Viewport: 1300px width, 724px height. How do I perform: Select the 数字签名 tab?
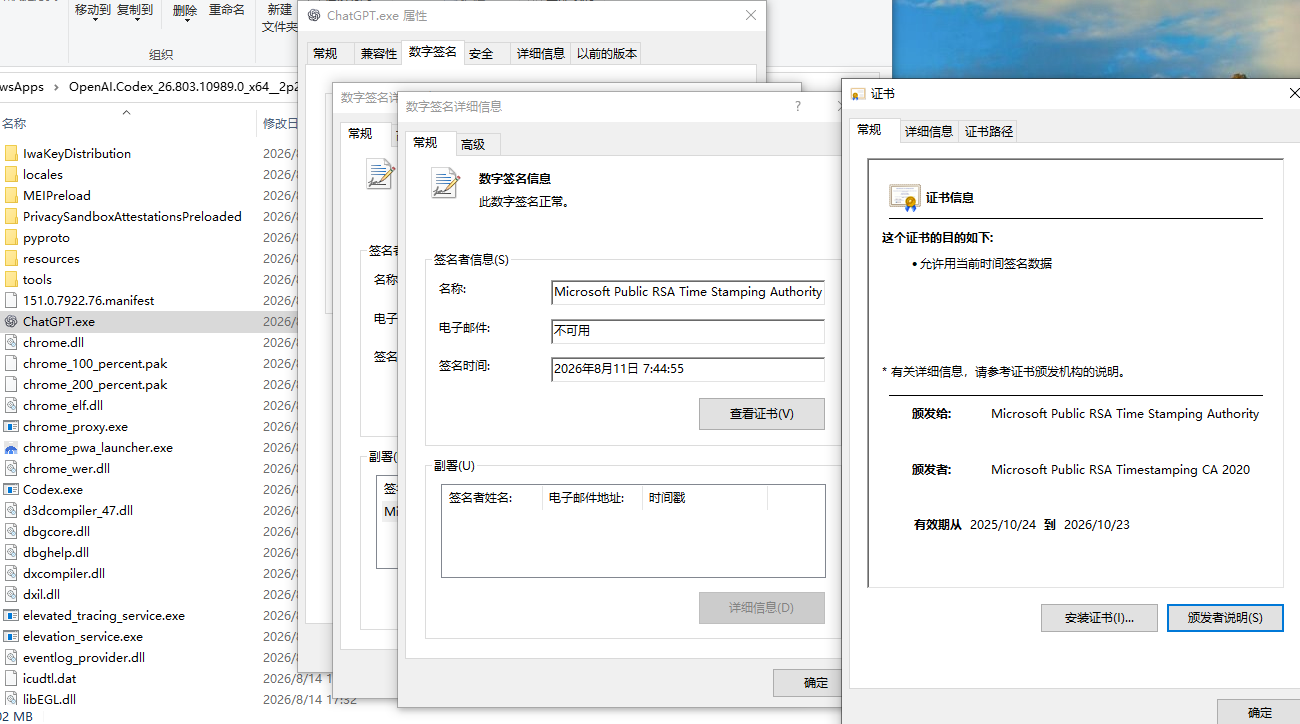click(433, 52)
